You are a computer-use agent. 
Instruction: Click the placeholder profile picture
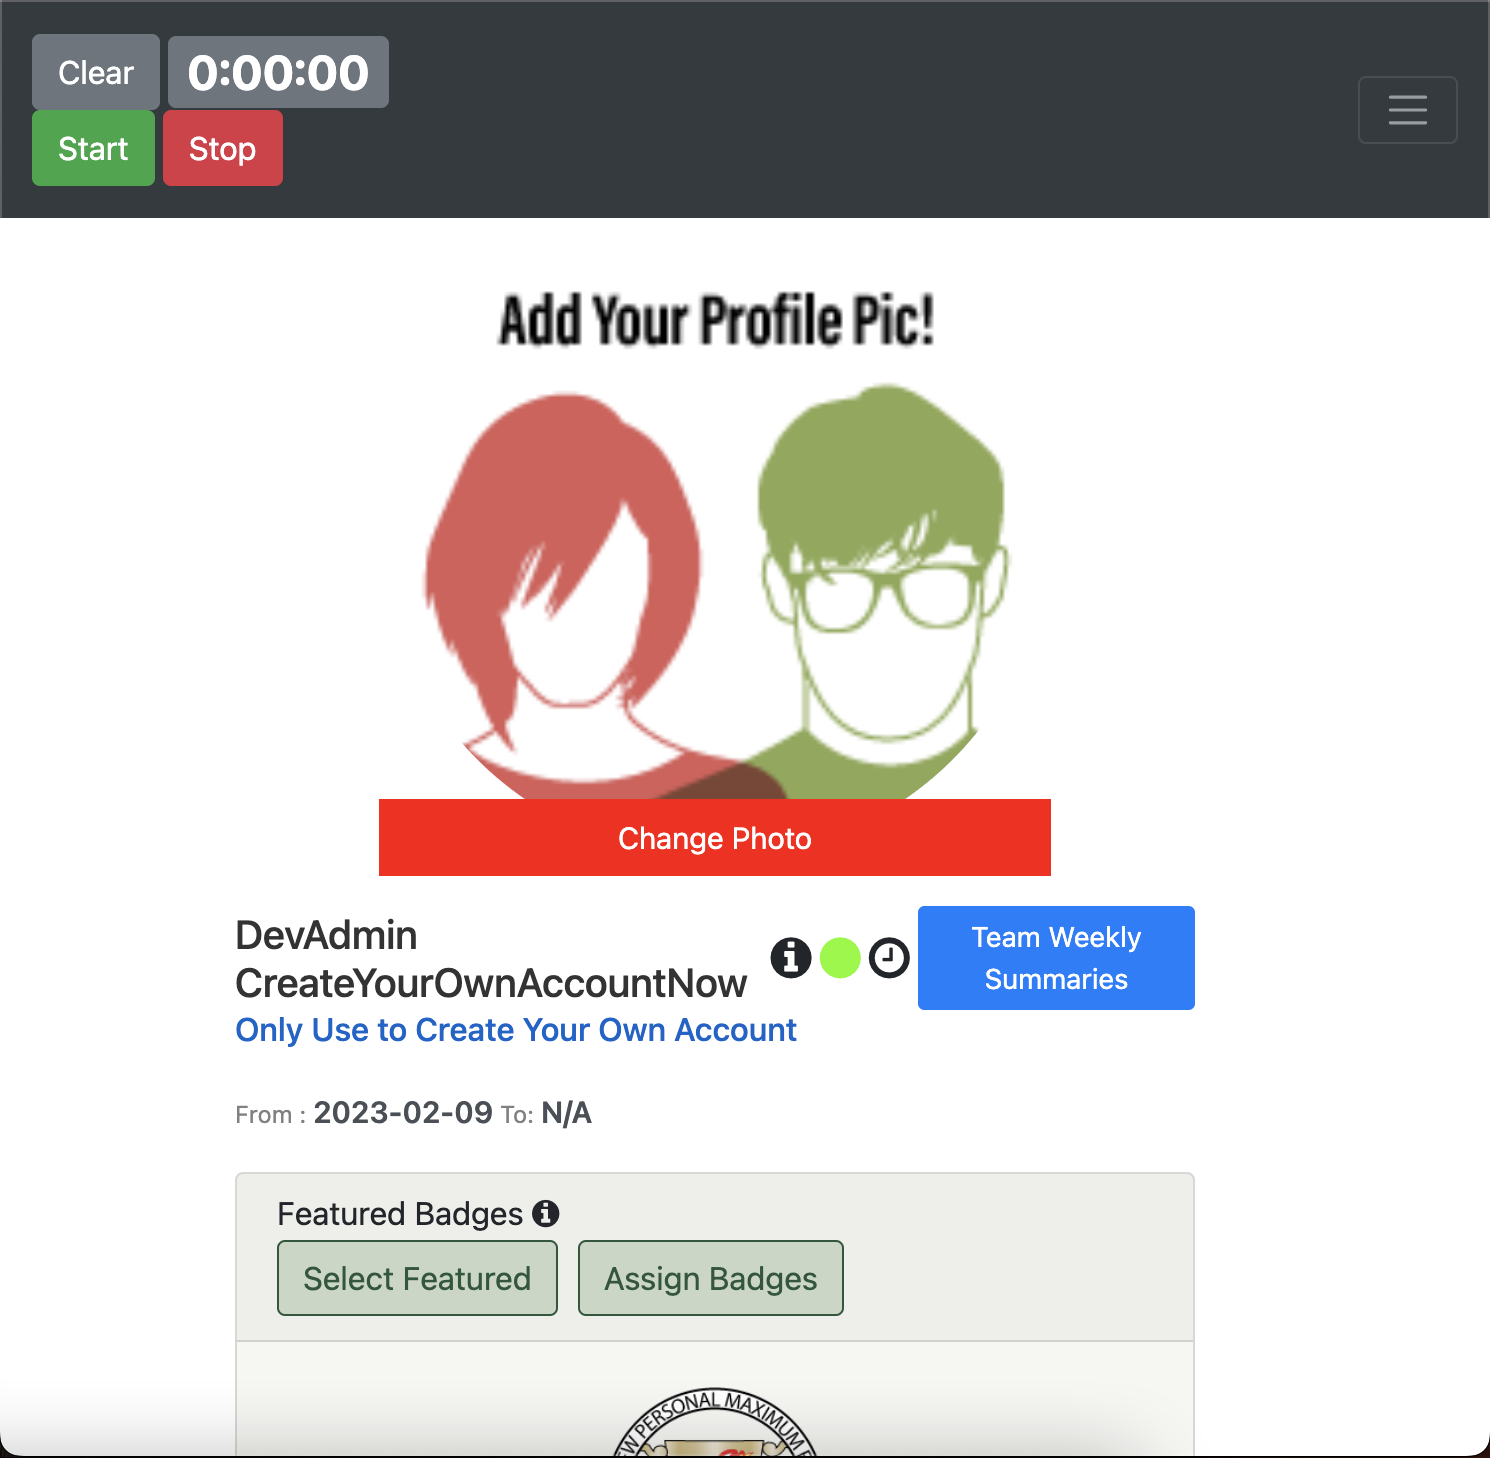(x=715, y=540)
